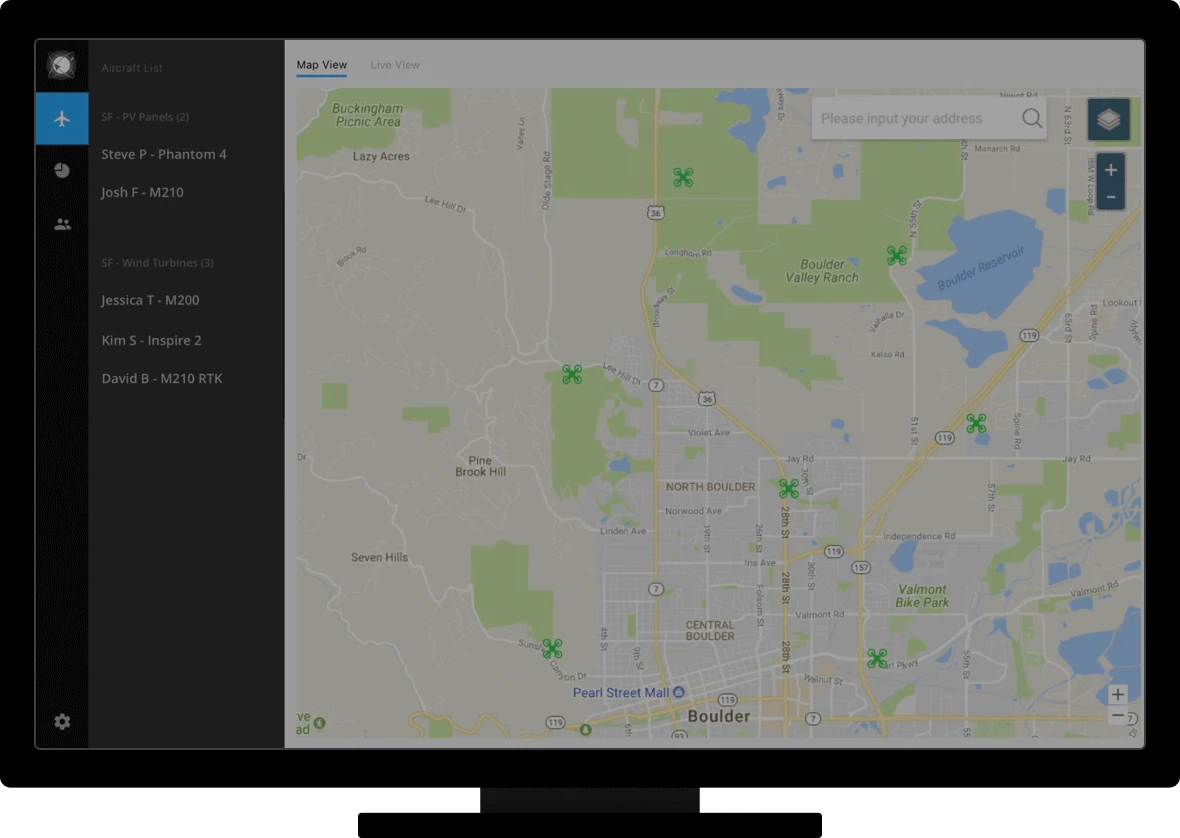Click the NORTH BOULDER map label

(710, 487)
